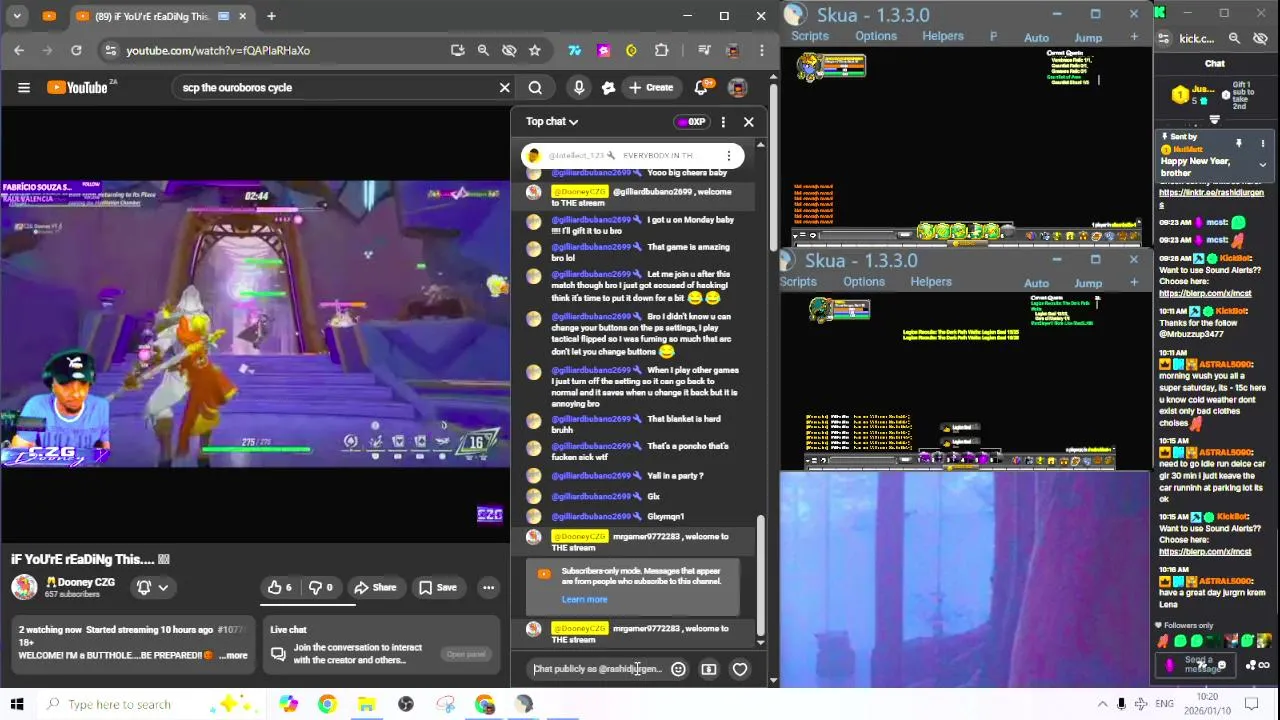Open live chat three-dot options
Screen dimensions: 1280x720
coord(723,122)
